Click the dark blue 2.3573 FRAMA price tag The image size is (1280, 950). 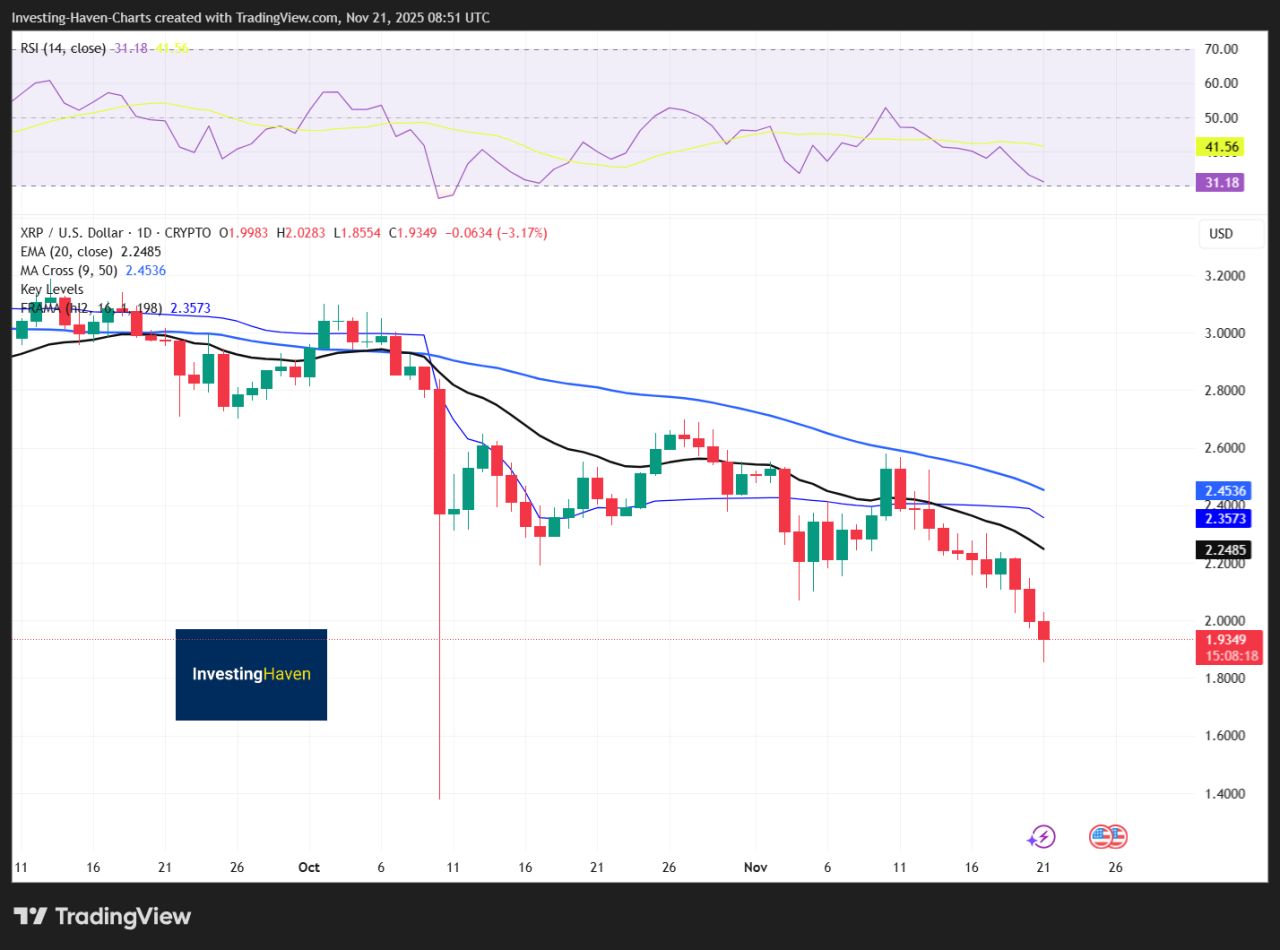click(1228, 520)
